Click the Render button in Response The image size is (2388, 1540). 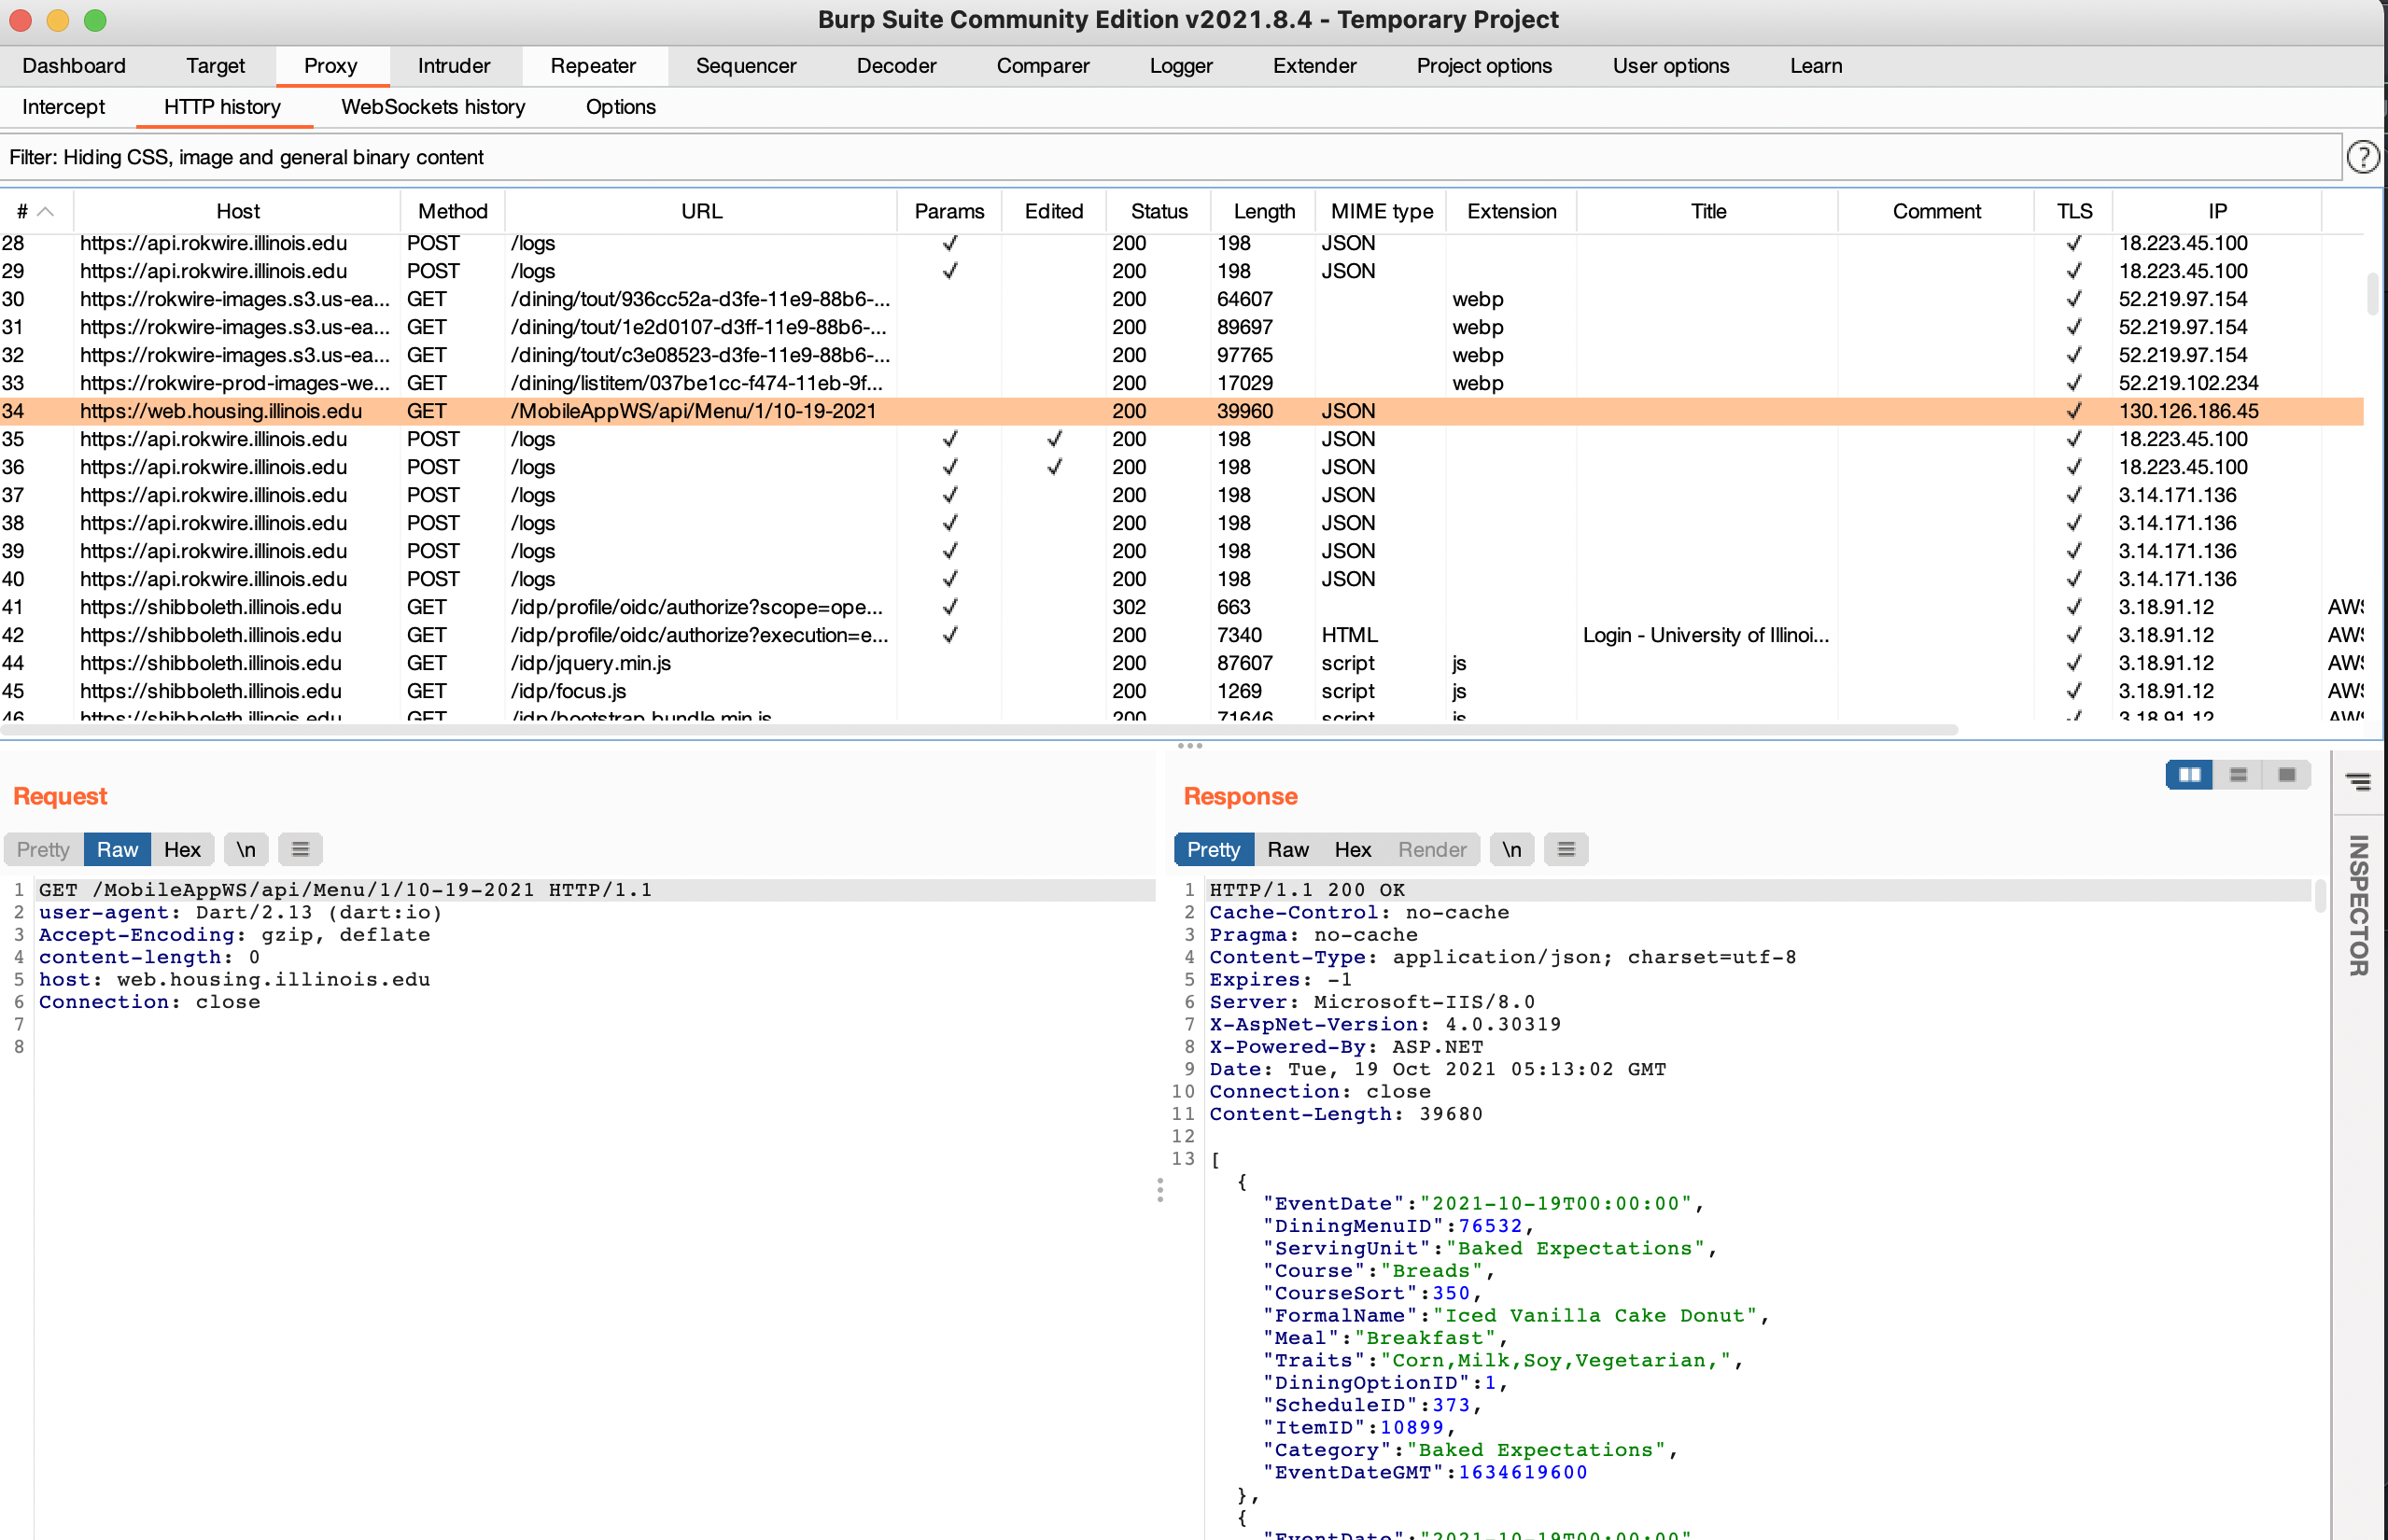[x=1432, y=847]
